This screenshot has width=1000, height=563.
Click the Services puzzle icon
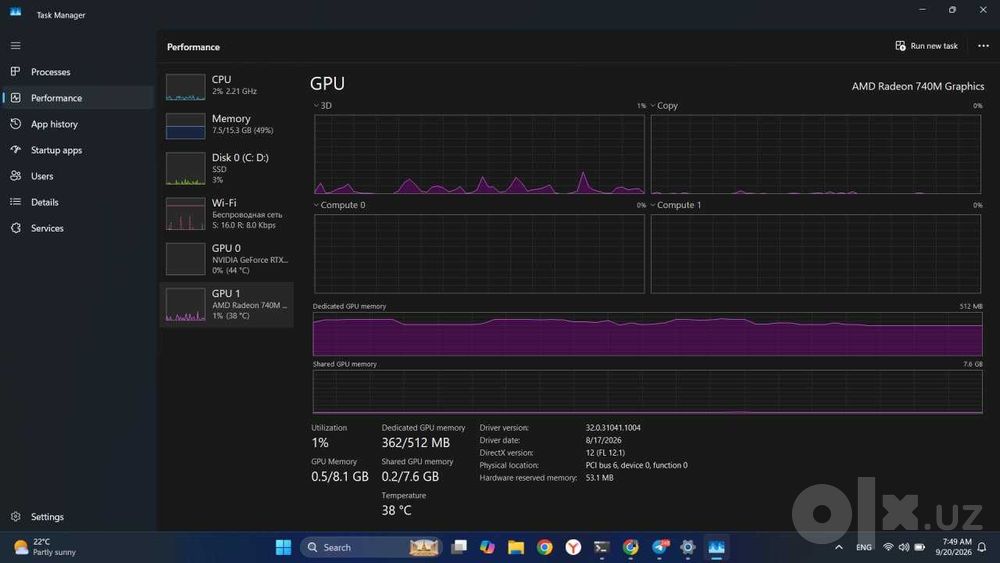click(x=15, y=228)
